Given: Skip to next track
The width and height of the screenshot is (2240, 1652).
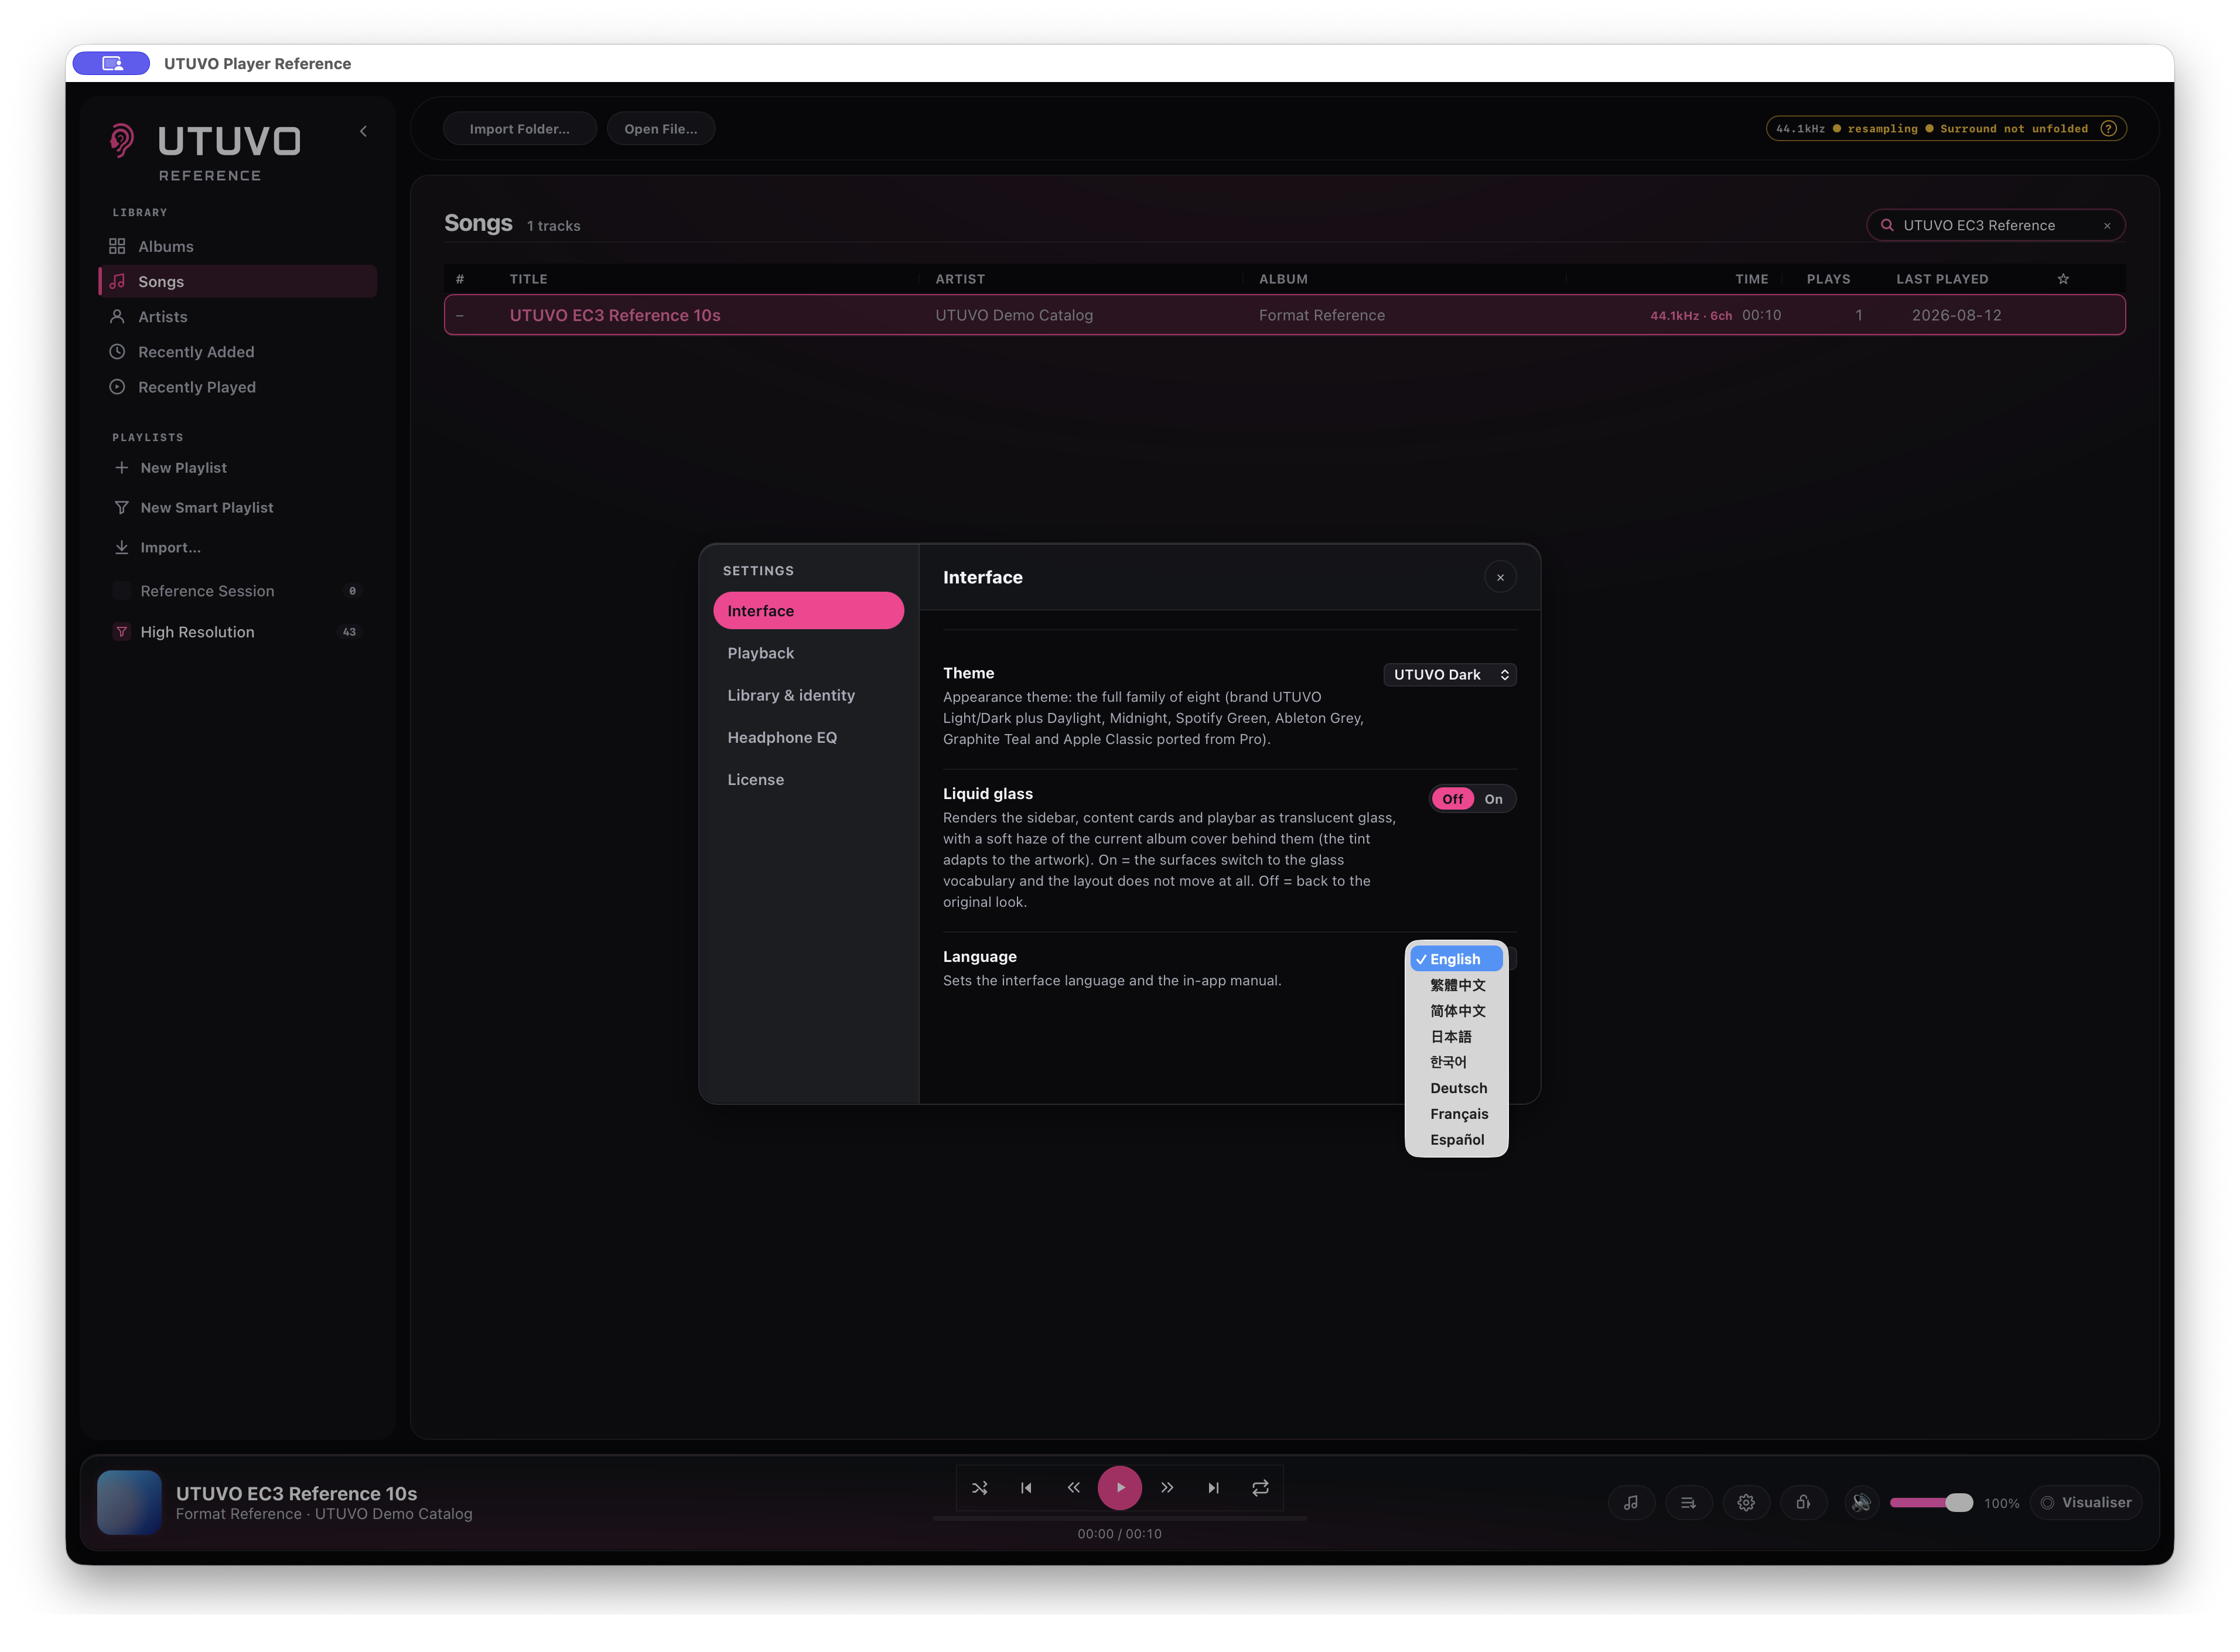Looking at the screenshot, I should click(x=1213, y=1488).
